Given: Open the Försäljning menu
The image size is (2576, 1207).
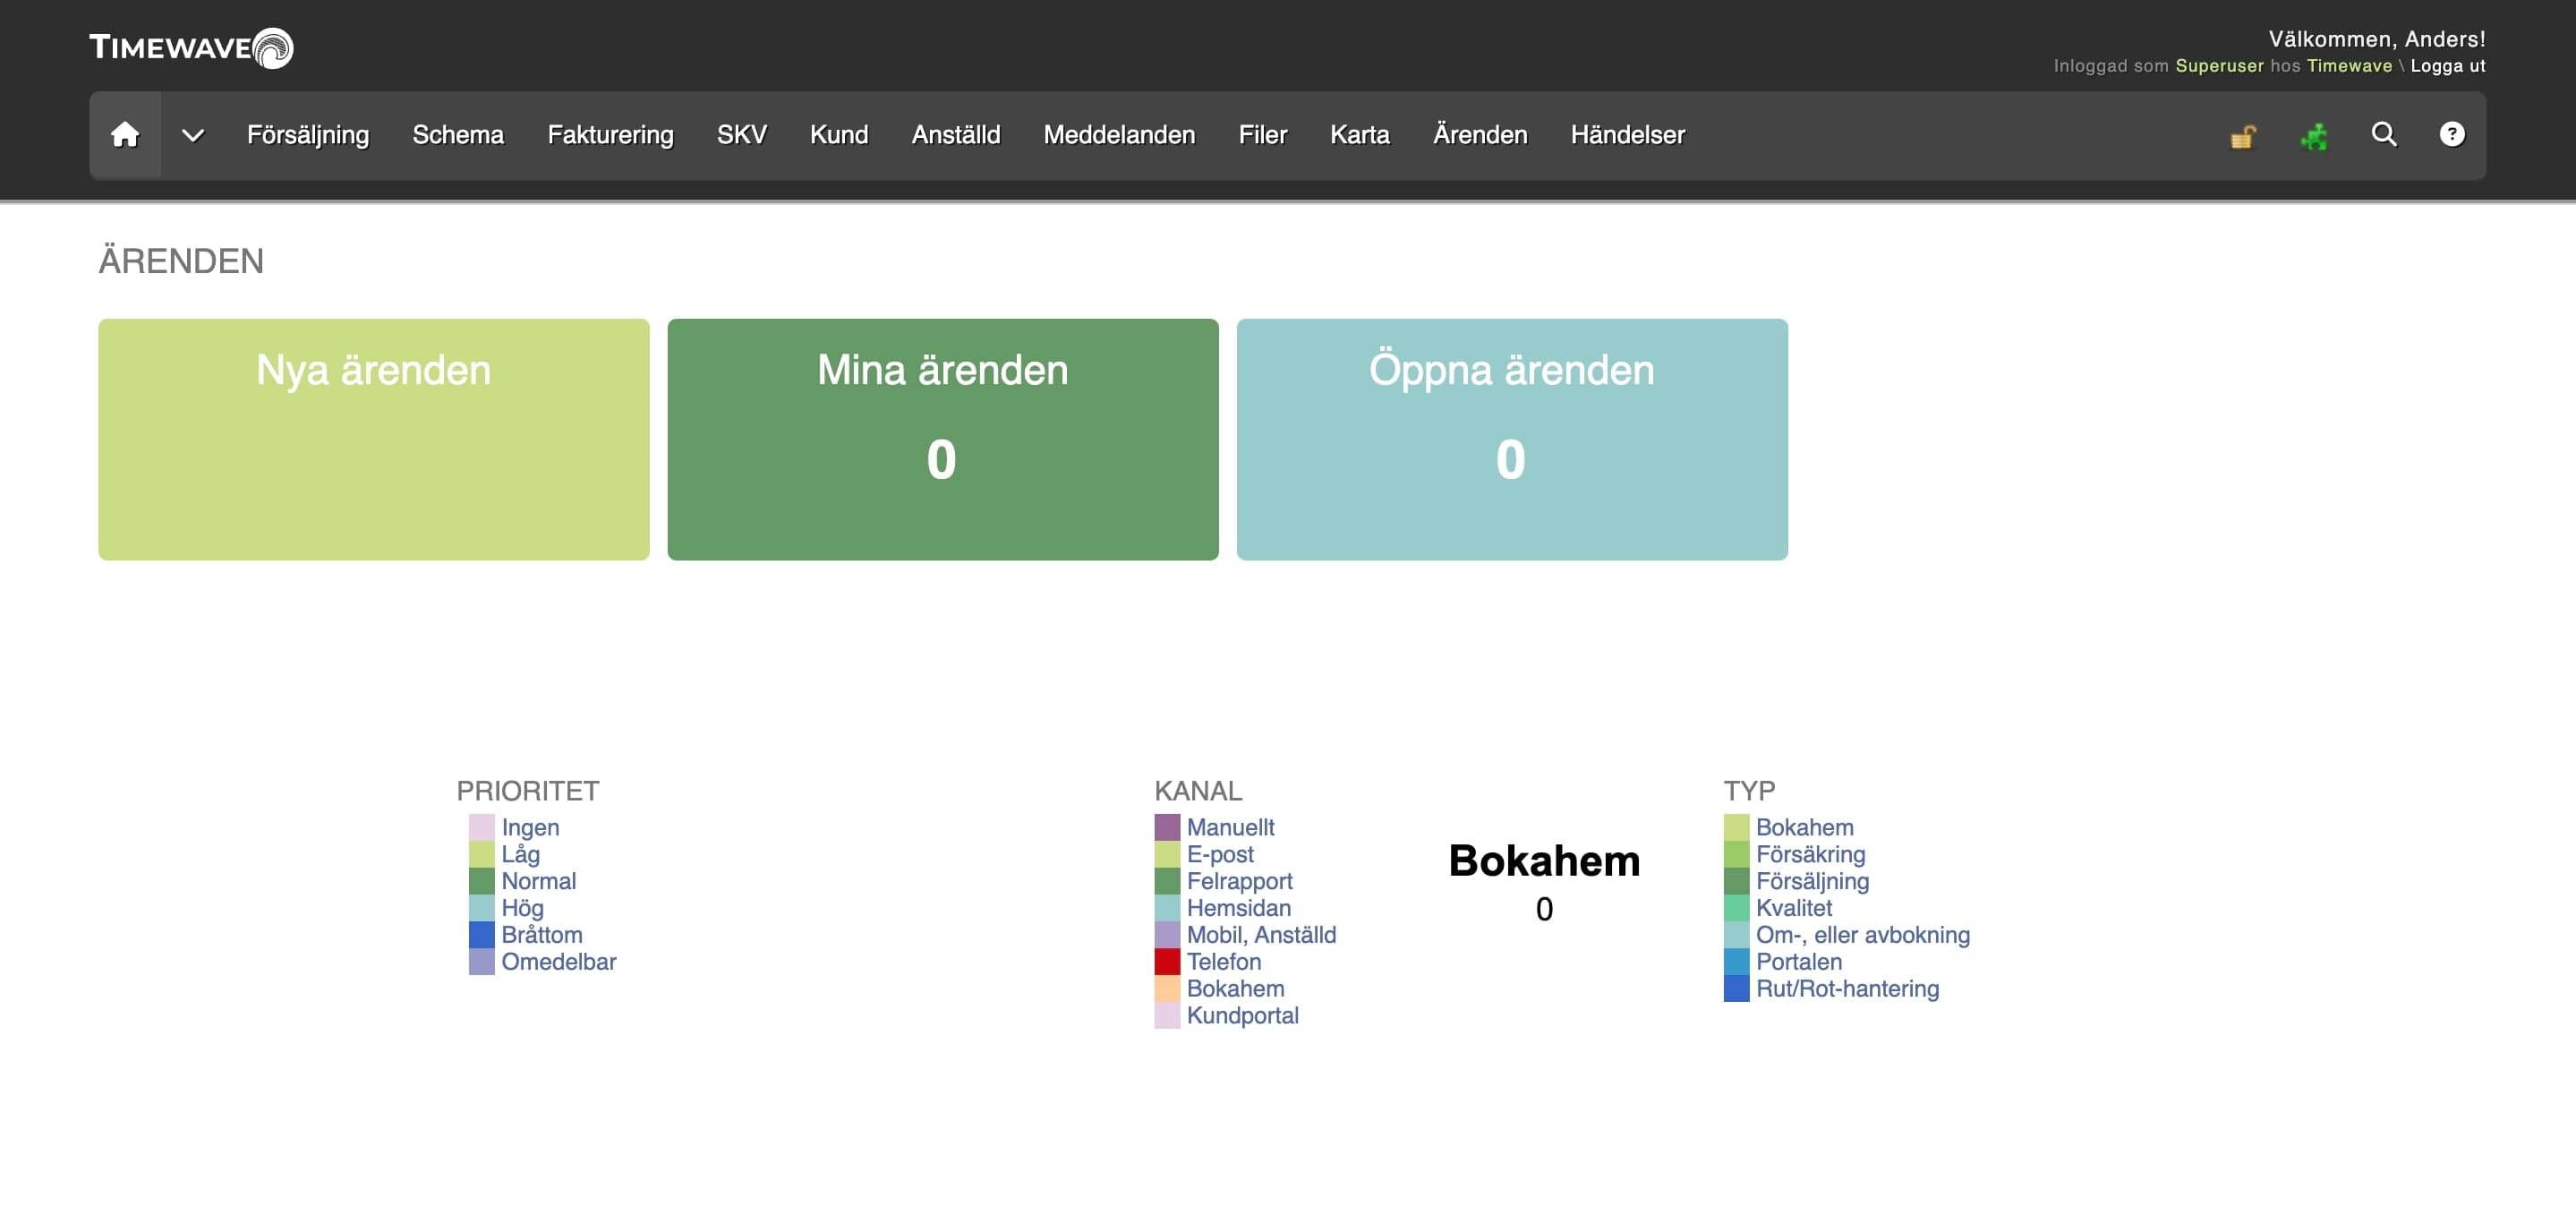Looking at the screenshot, I should pyautogui.click(x=308, y=135).
